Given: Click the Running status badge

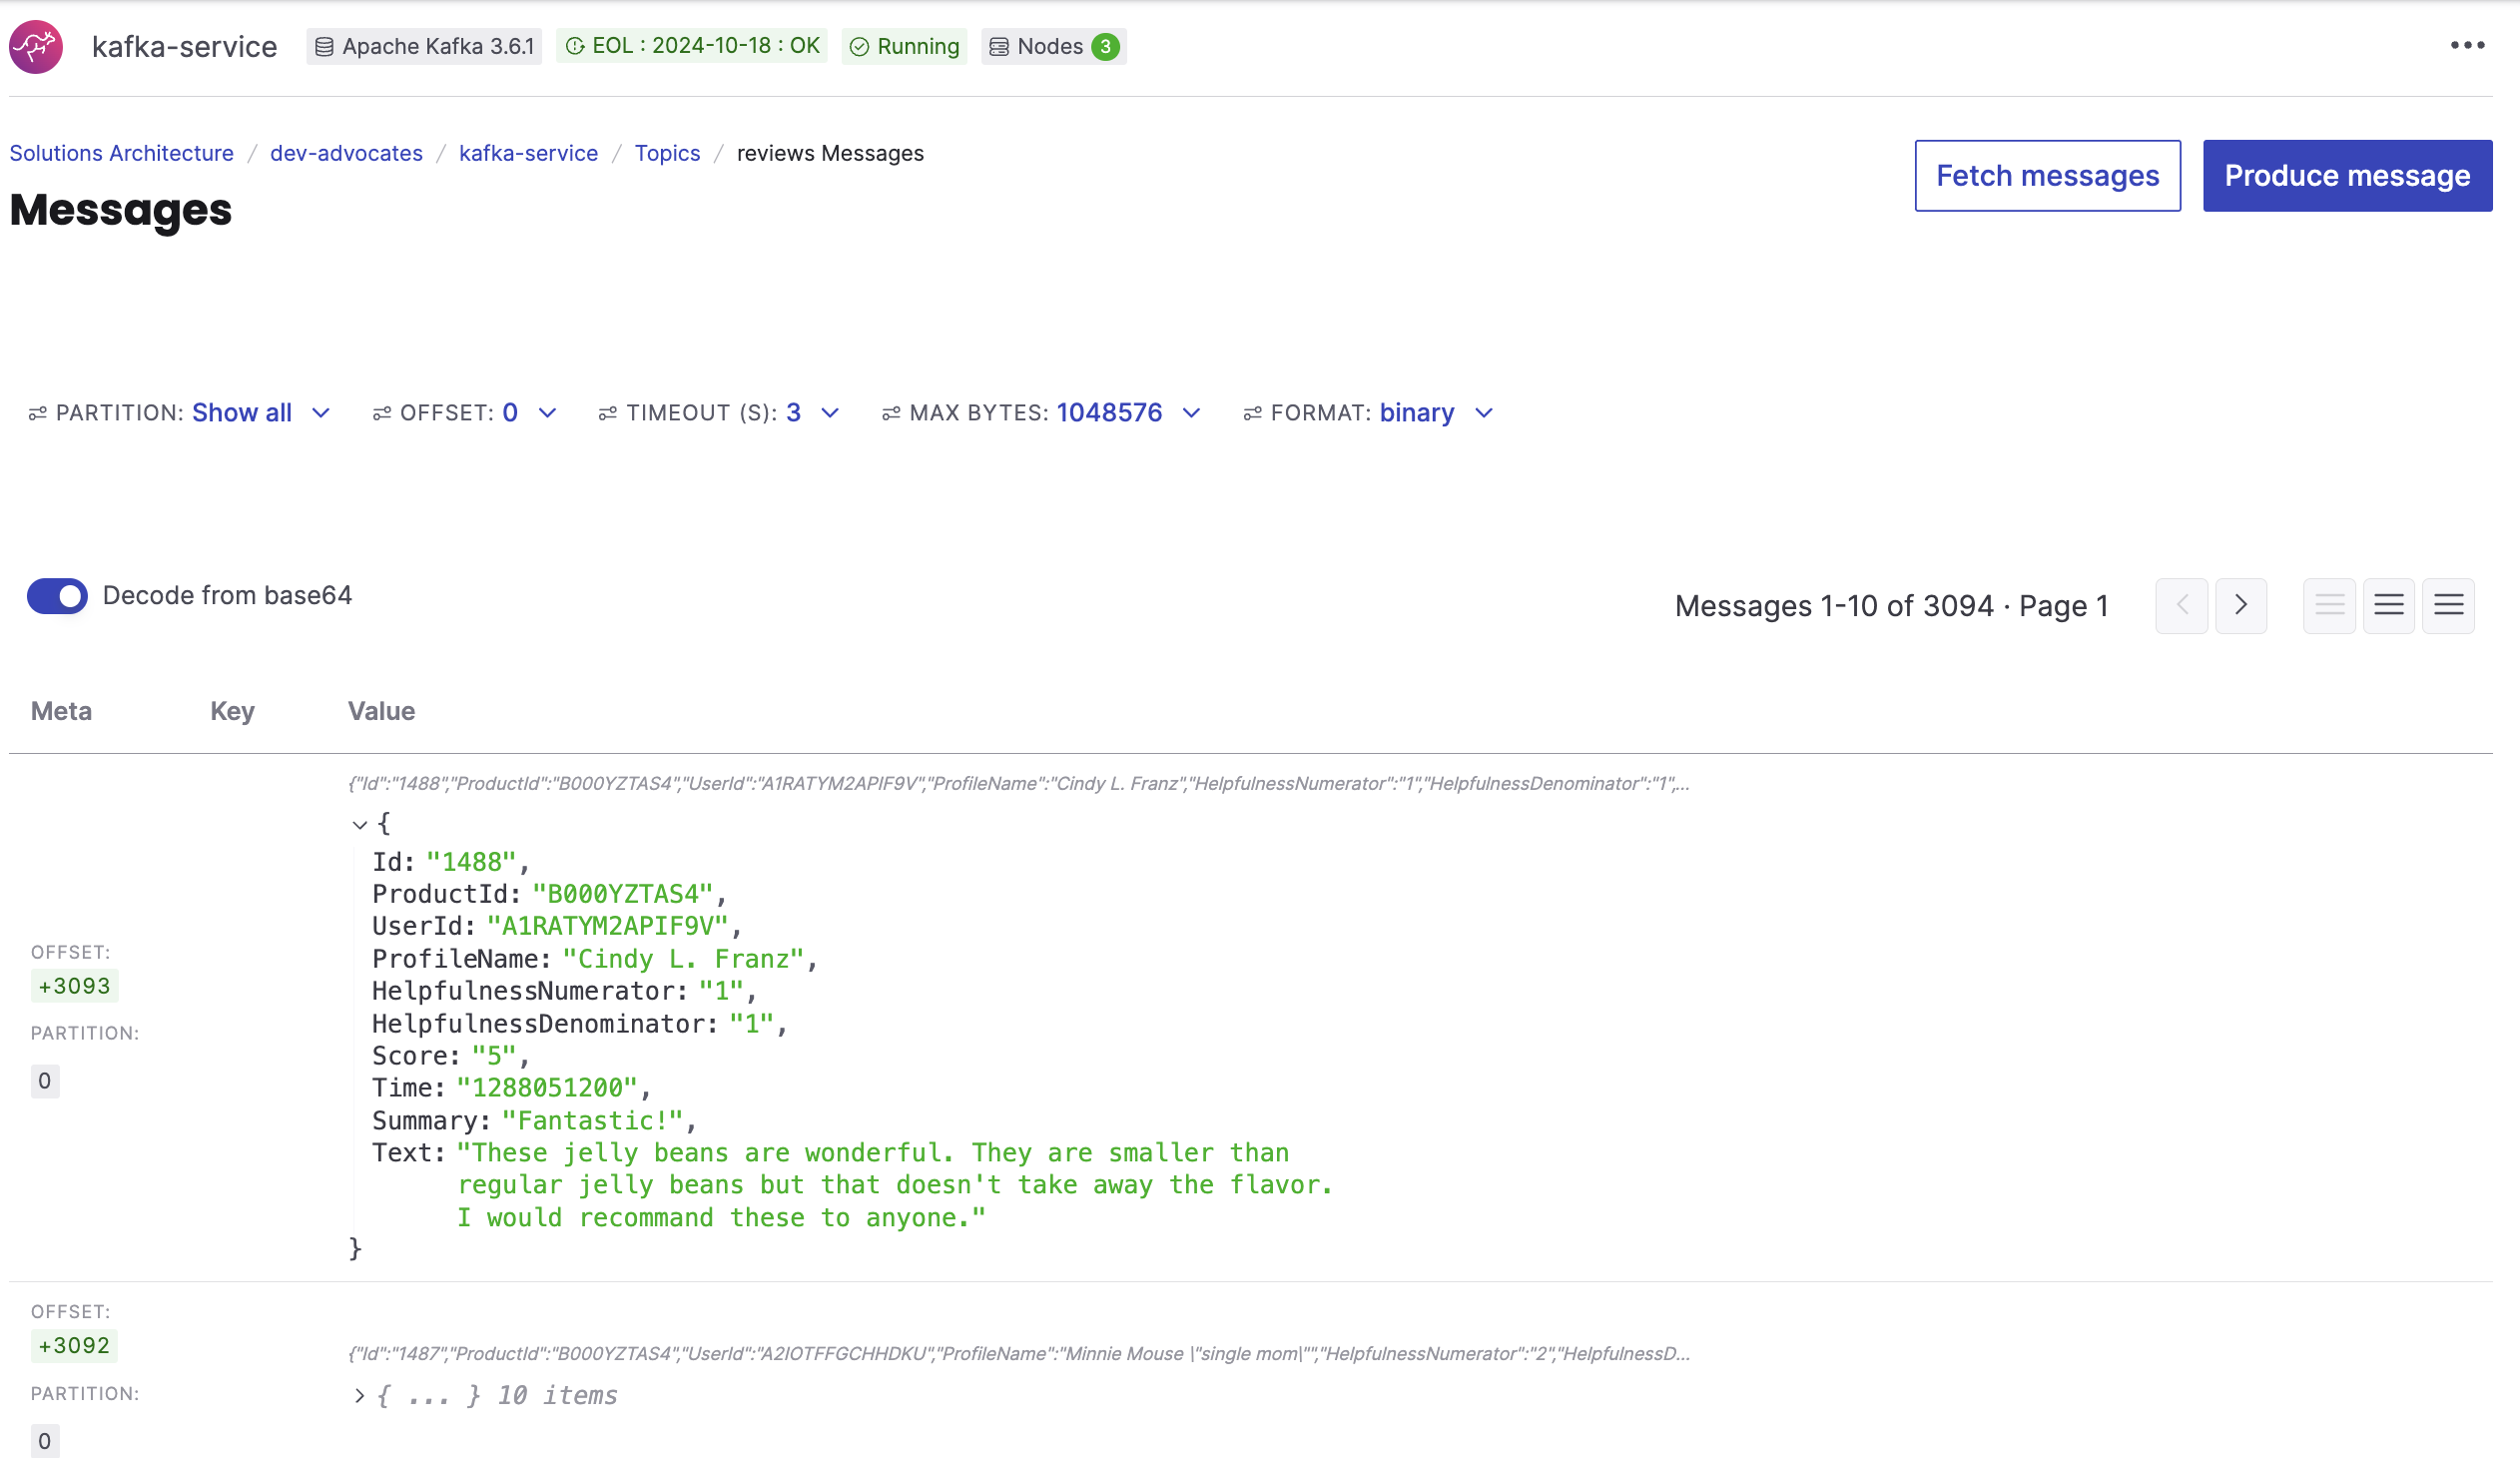Looking at the screenshot, I should click(903, 46).
